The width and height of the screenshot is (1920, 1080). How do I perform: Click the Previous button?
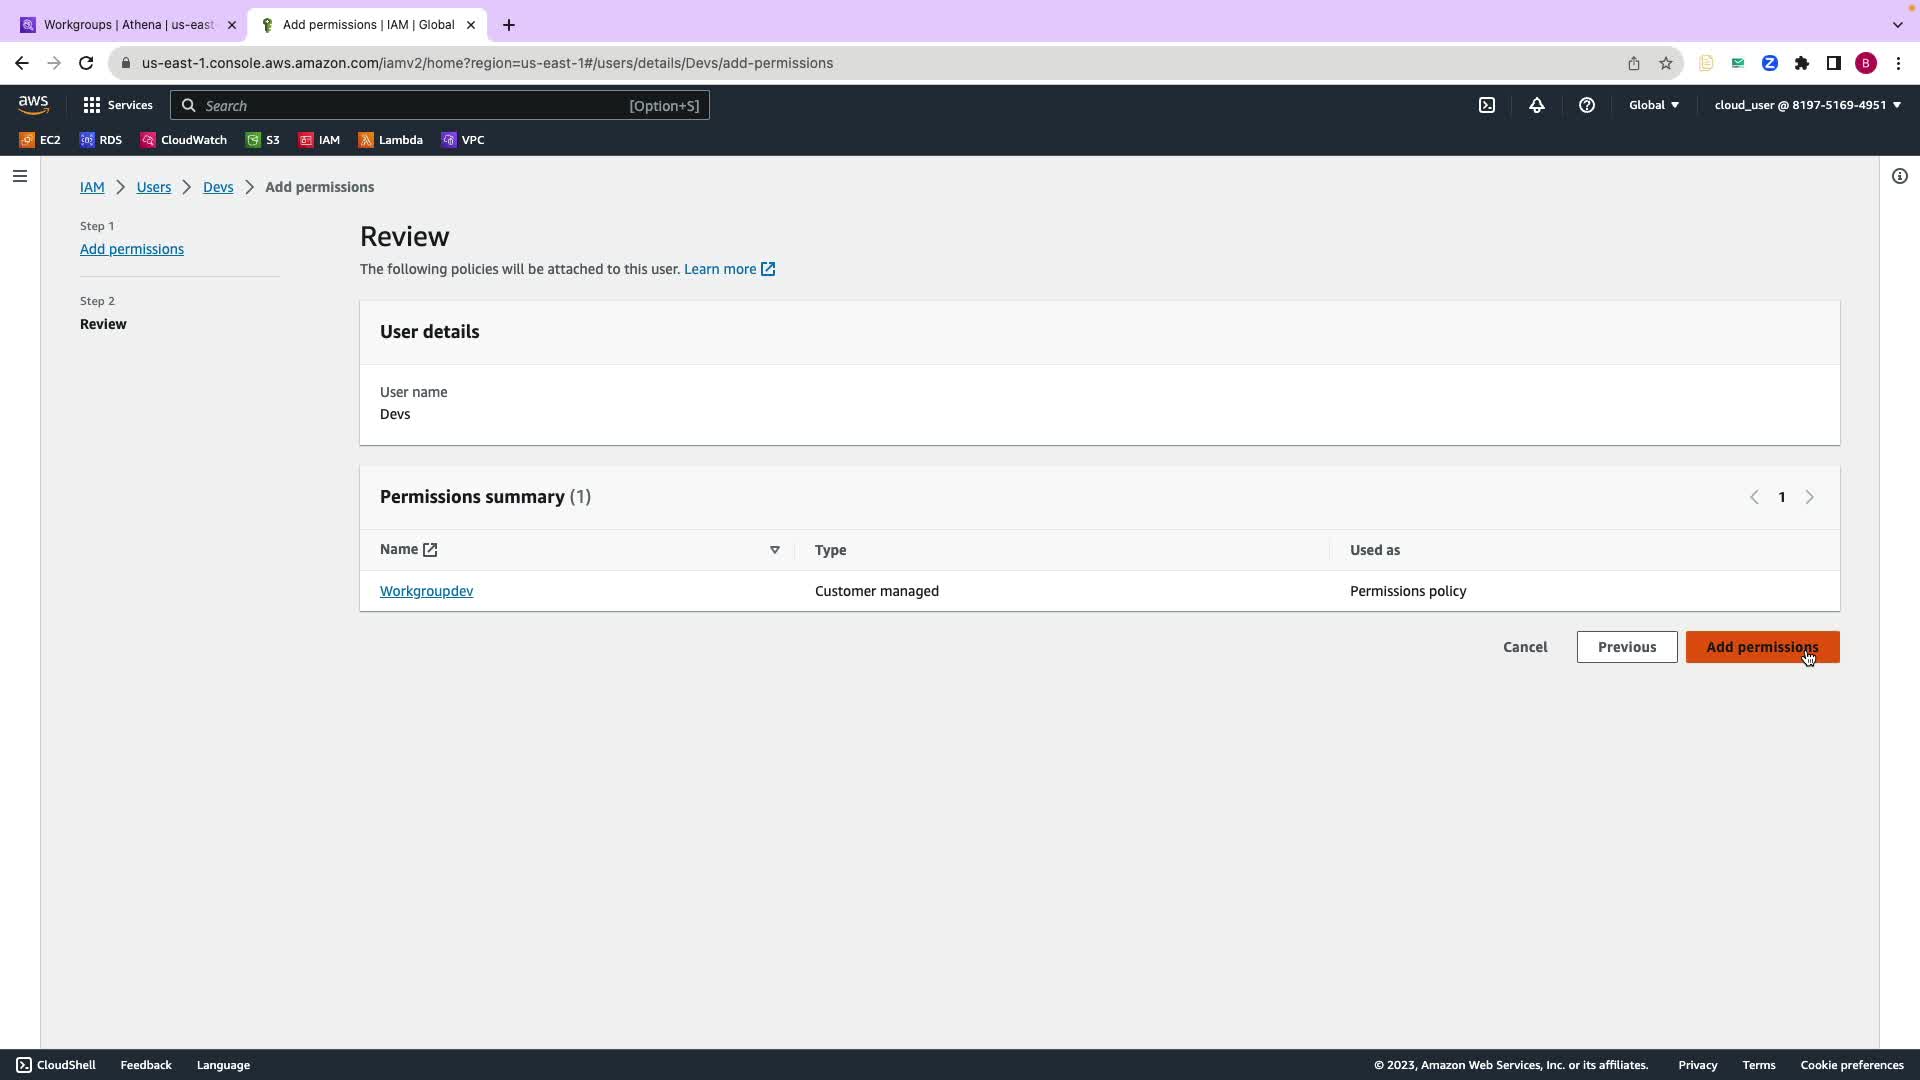[x=1626, y=647]
